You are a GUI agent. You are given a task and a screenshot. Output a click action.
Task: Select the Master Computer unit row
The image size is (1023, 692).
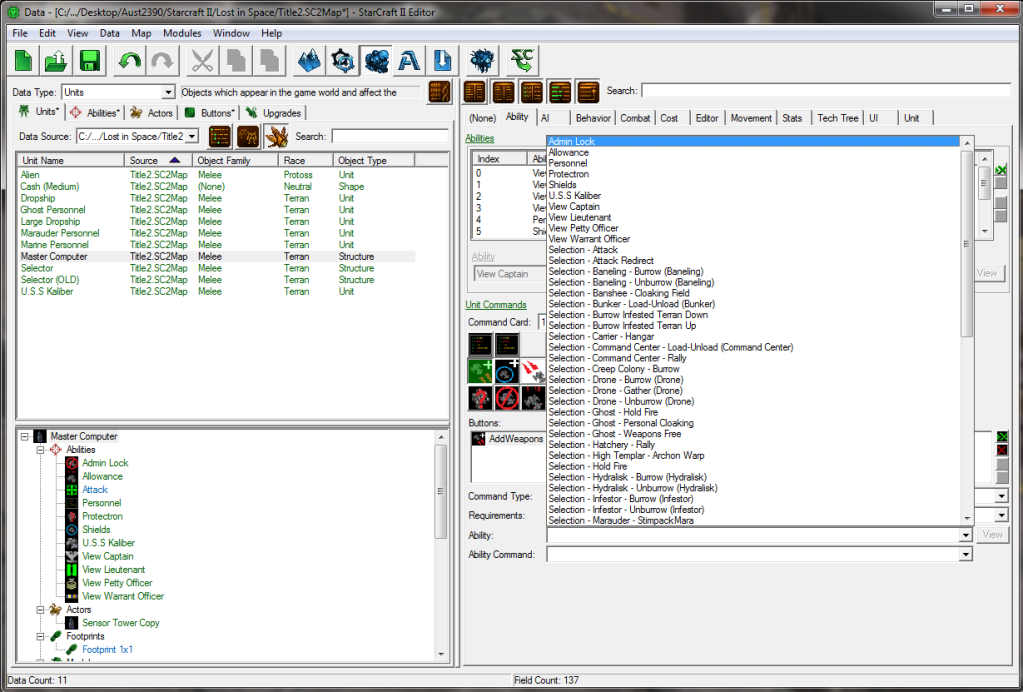click(216, 256)
